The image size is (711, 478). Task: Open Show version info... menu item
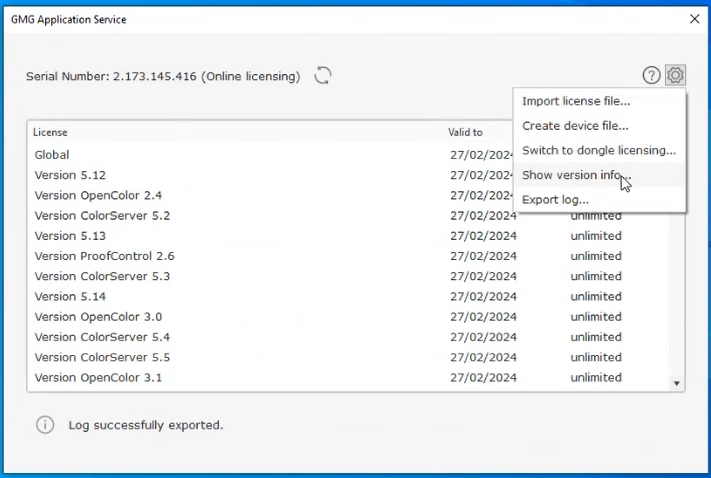tap(599, 175)
